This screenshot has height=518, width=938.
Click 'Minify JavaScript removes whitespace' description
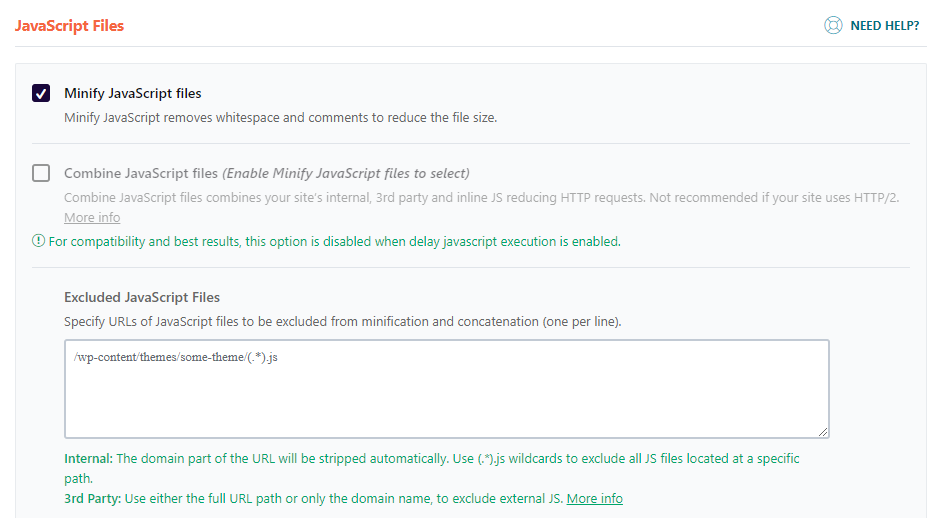[281, 118]
